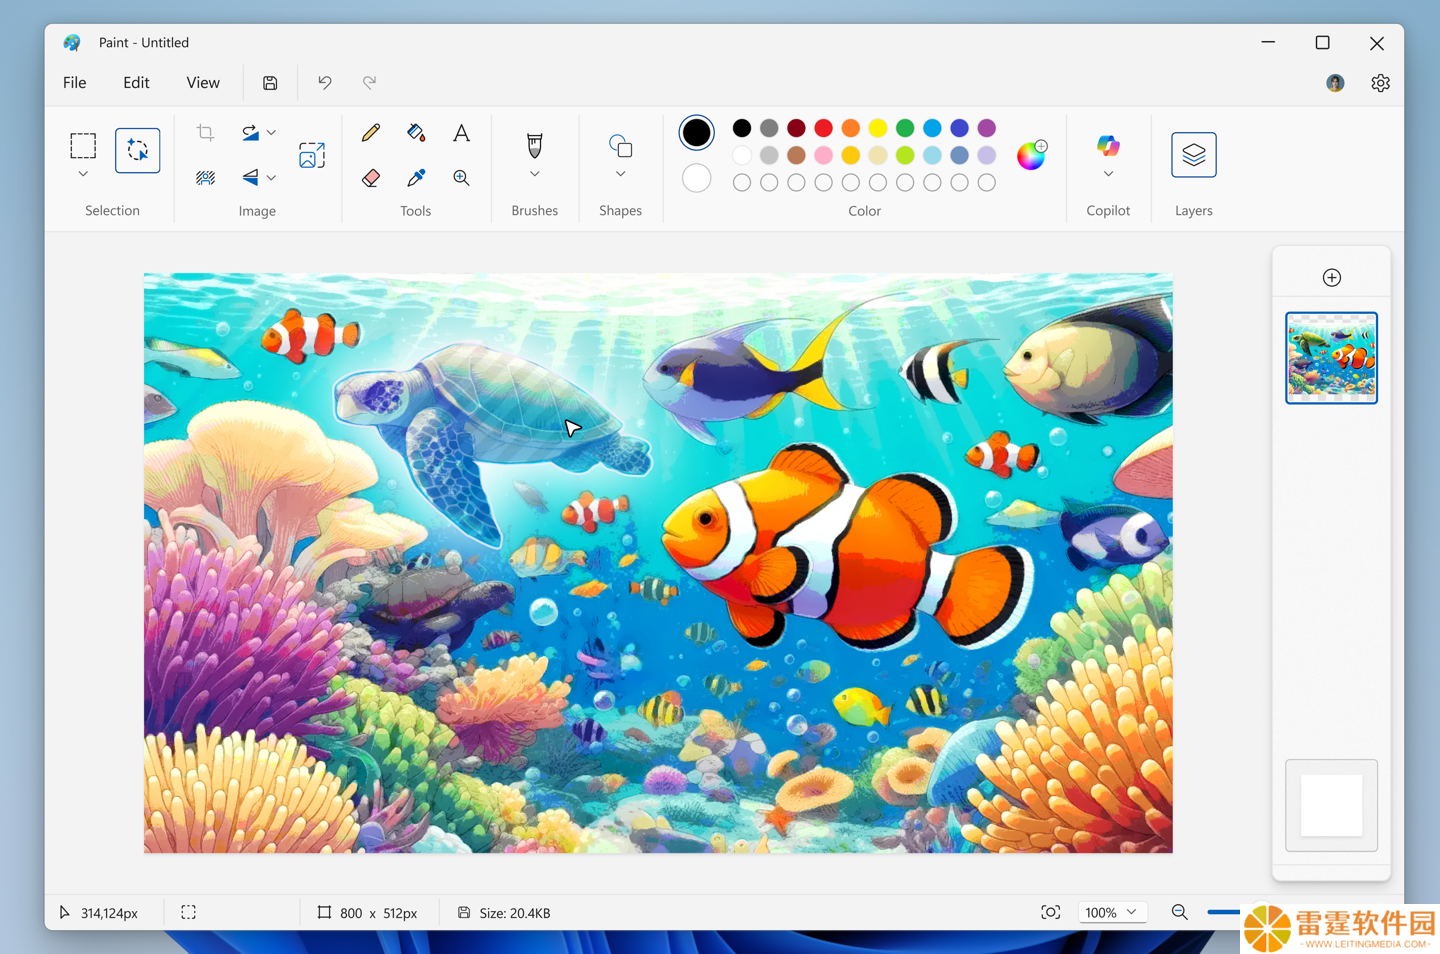Pick the yellow color swatch
This screenshot has height=954, width=1440.
pos(878,128)
